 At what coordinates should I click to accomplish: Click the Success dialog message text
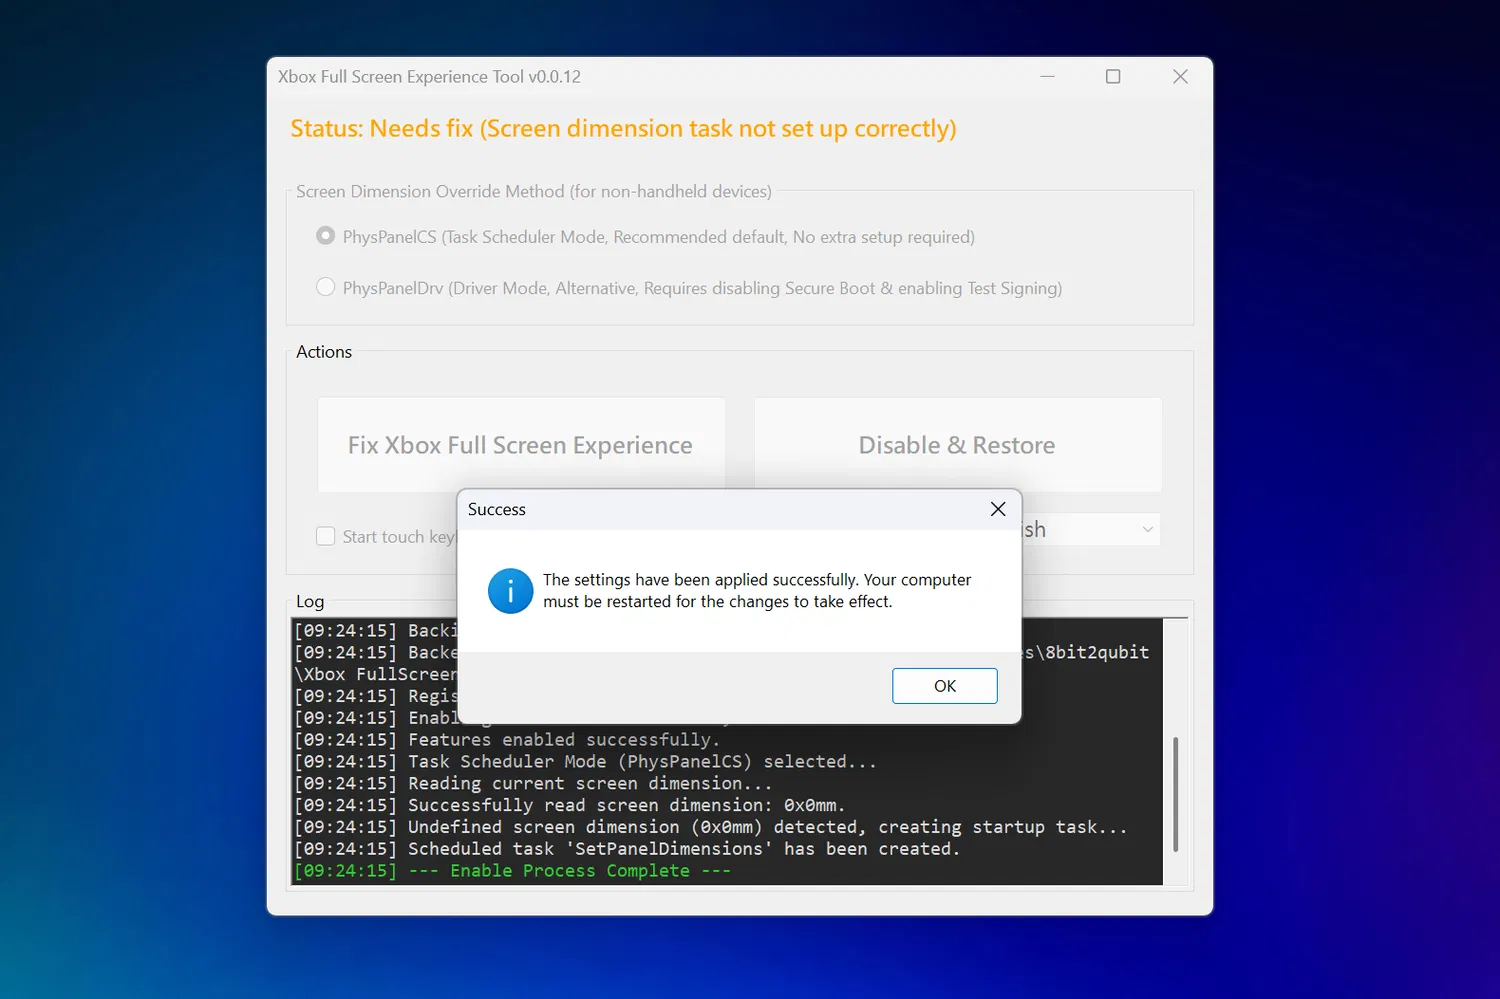click(x=757, y=591)
